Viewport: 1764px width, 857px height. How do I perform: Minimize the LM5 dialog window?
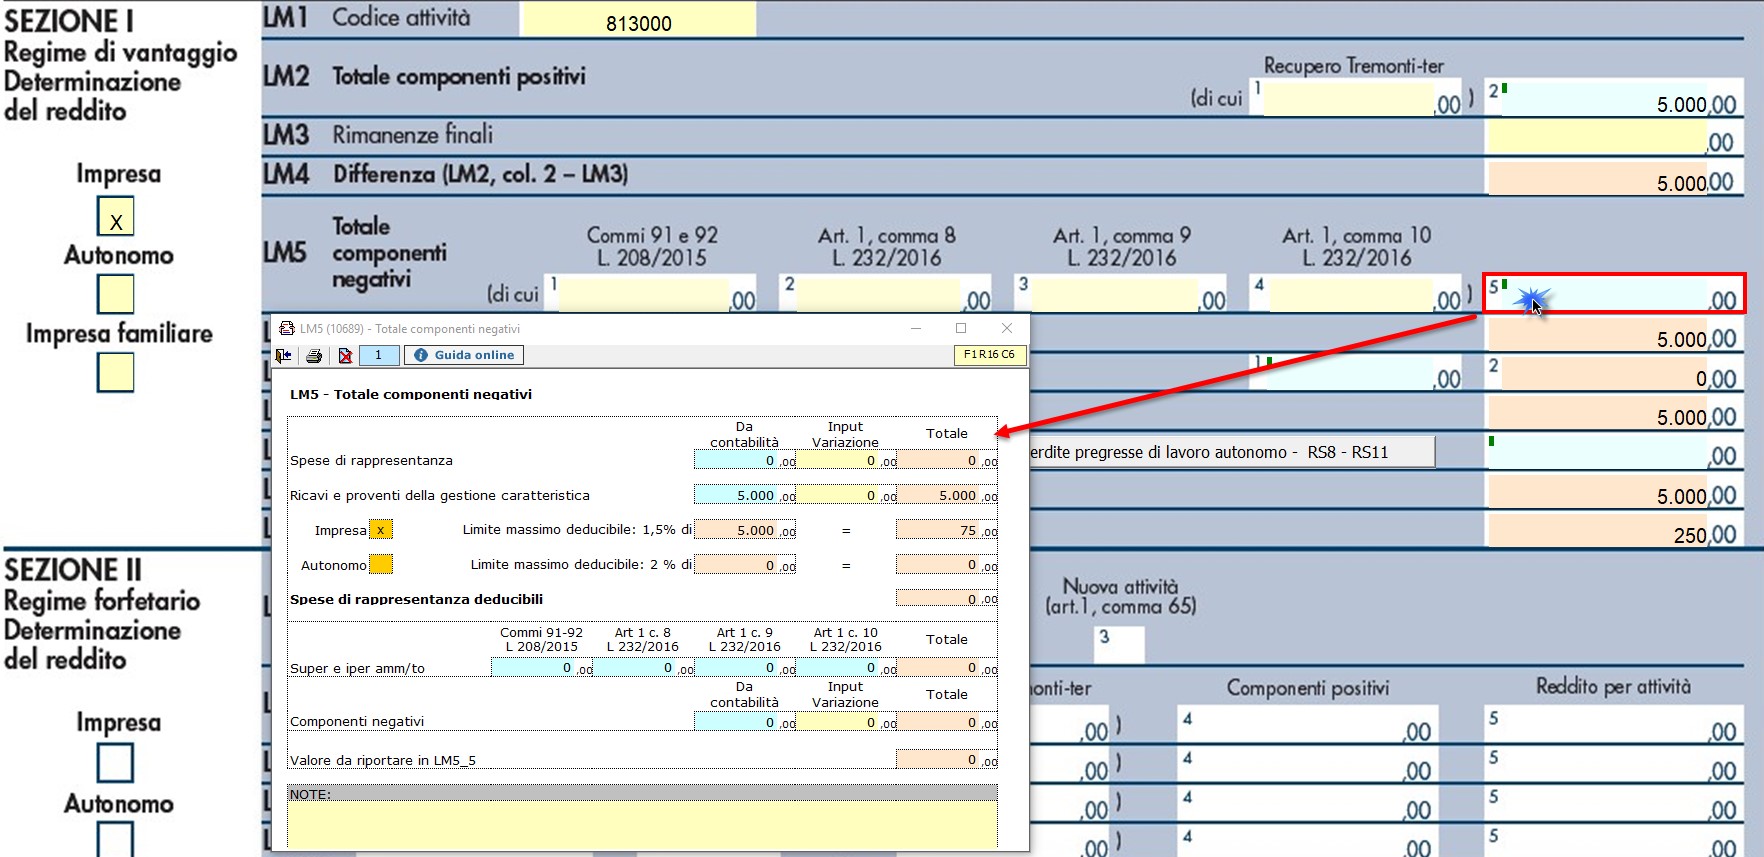(x=915, y=328)
